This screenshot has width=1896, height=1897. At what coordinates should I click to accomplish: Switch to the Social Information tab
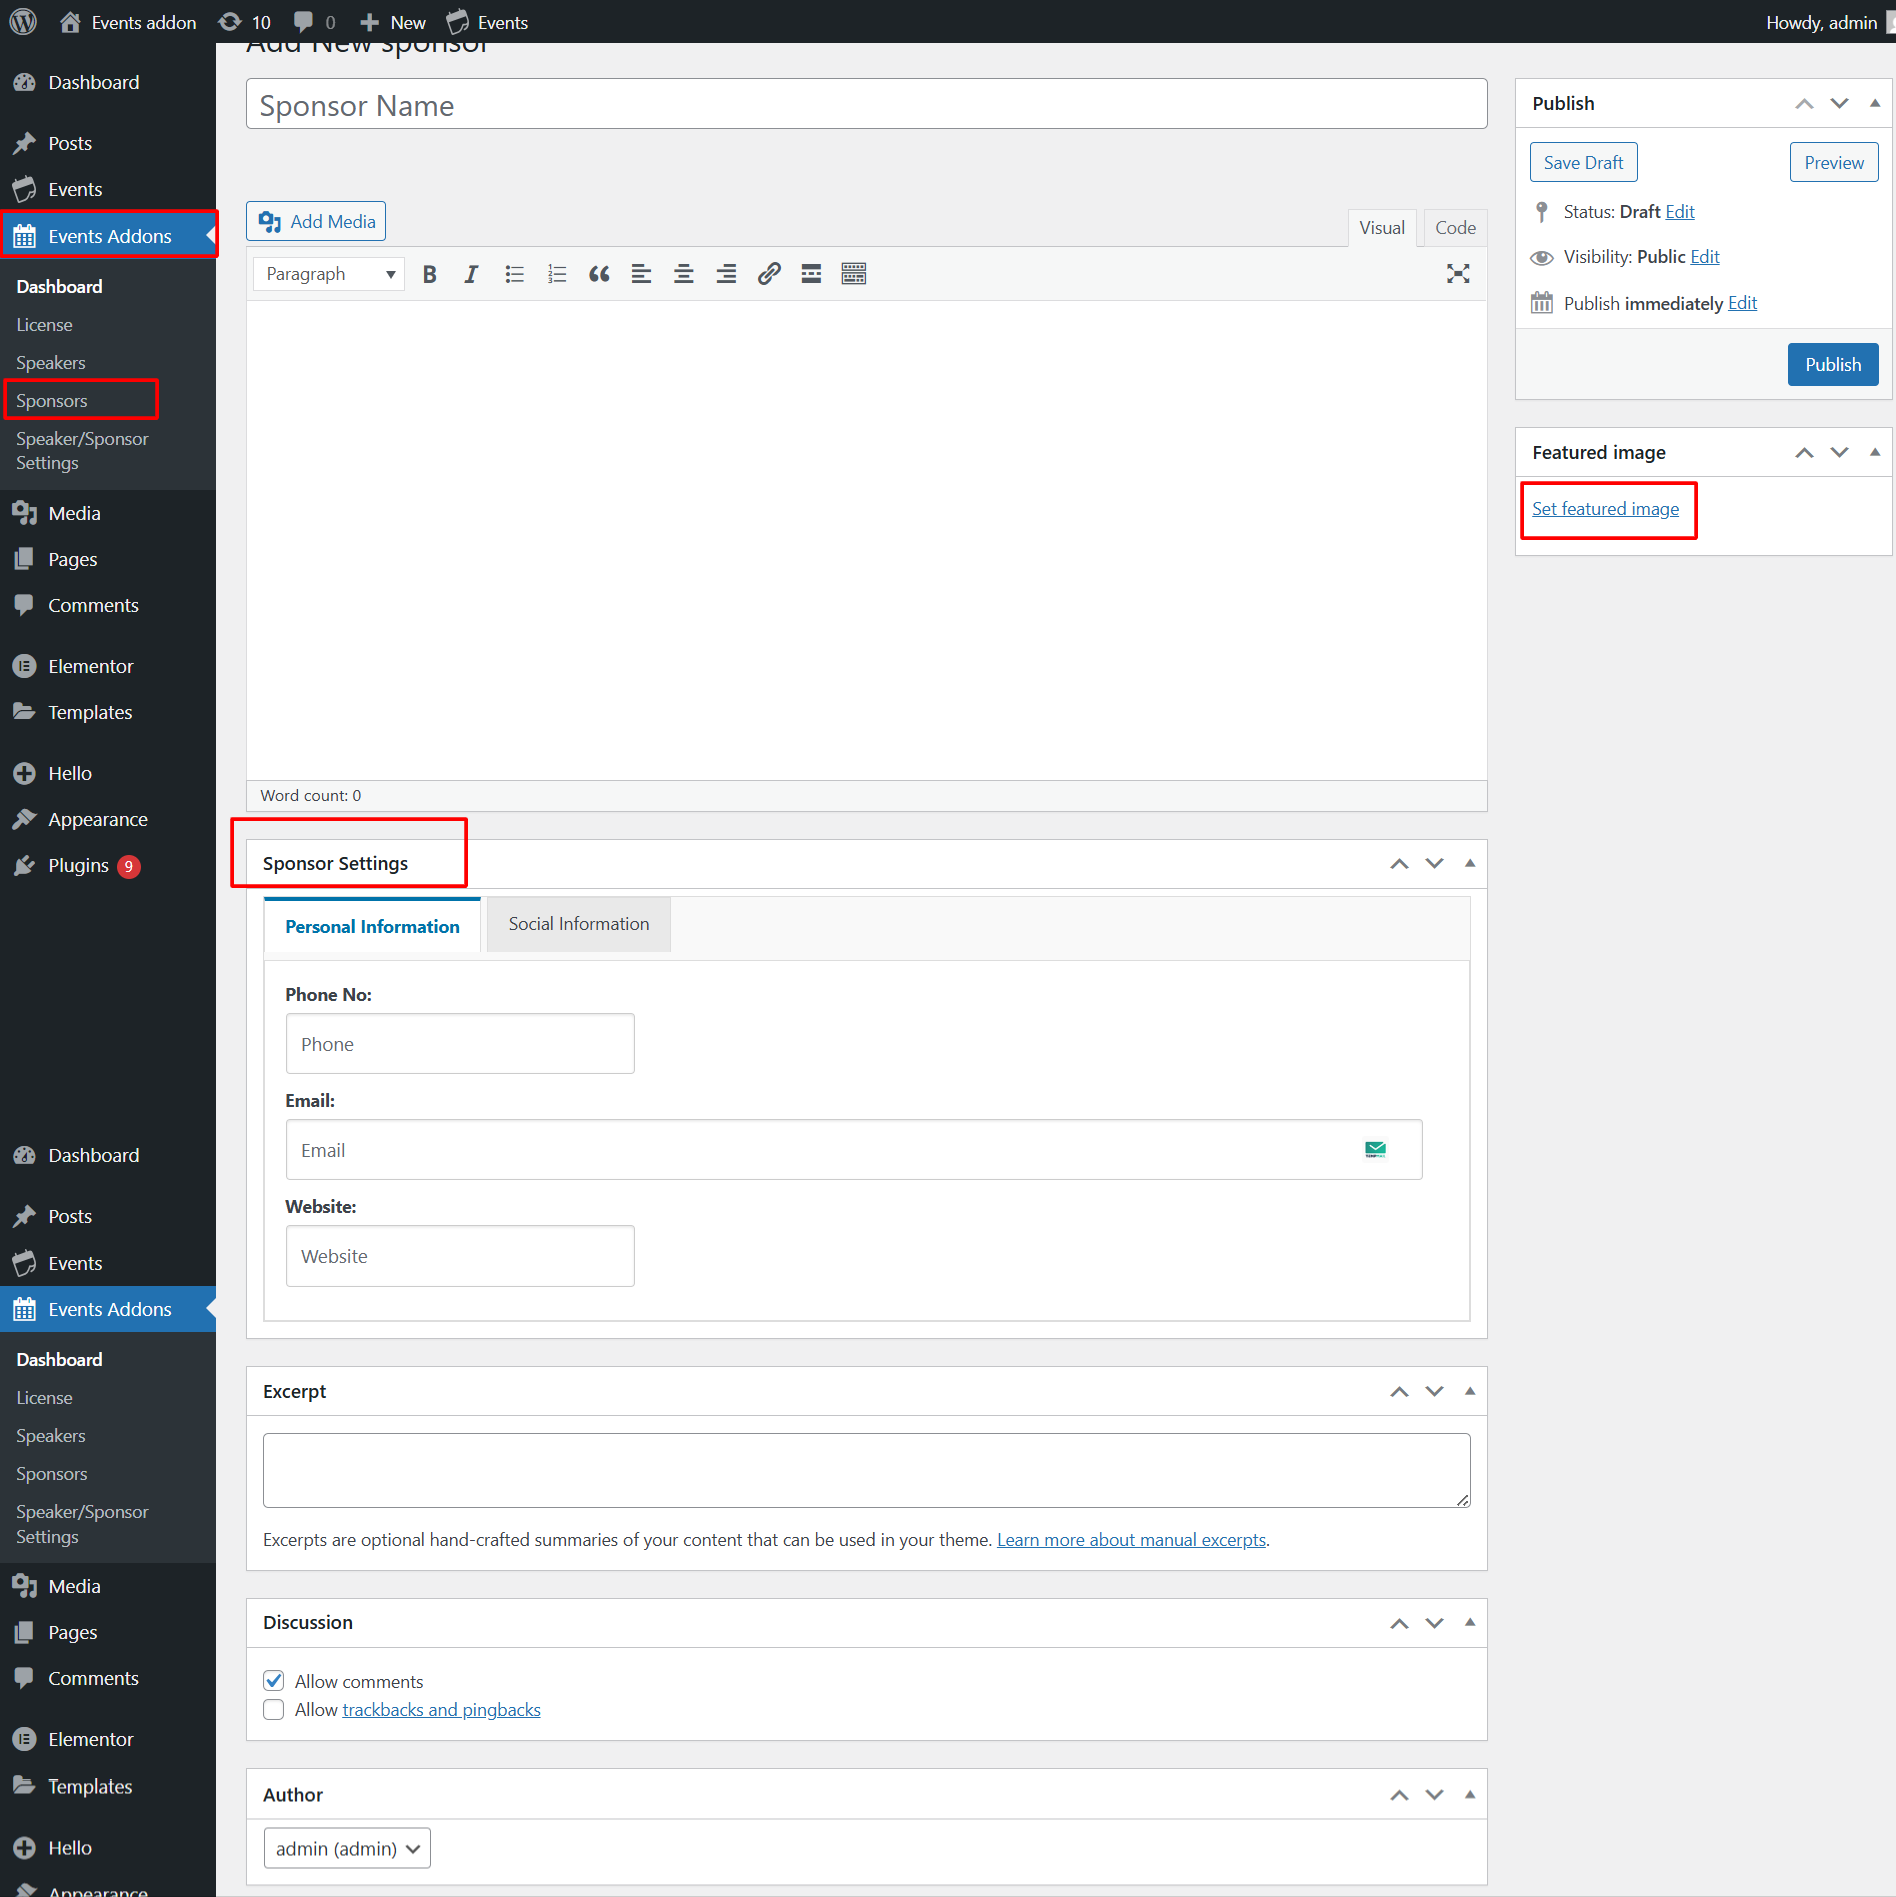pos(578,924)
